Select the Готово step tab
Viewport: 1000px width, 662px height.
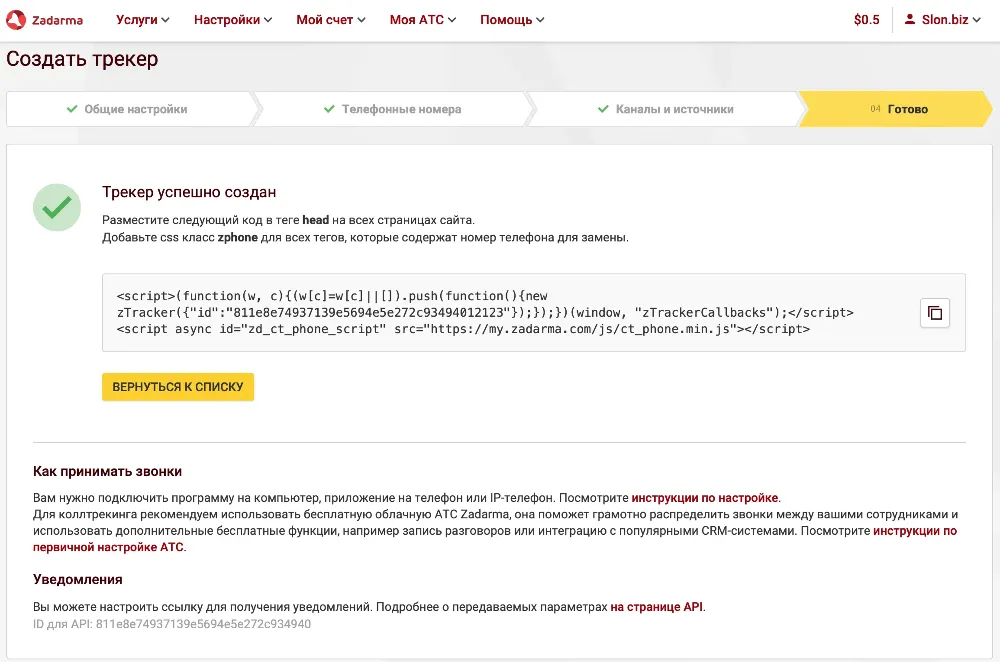tap(896, 109)
